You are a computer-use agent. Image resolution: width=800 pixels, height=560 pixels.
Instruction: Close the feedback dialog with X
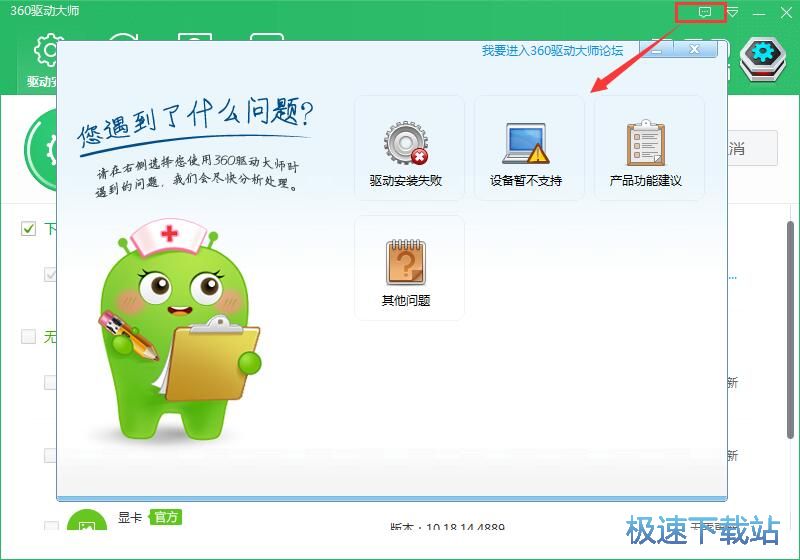point(695,49)
